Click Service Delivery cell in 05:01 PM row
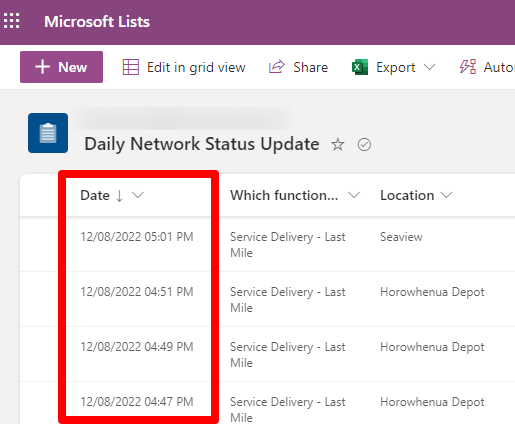The image size is (515, 424). point(288,245)
